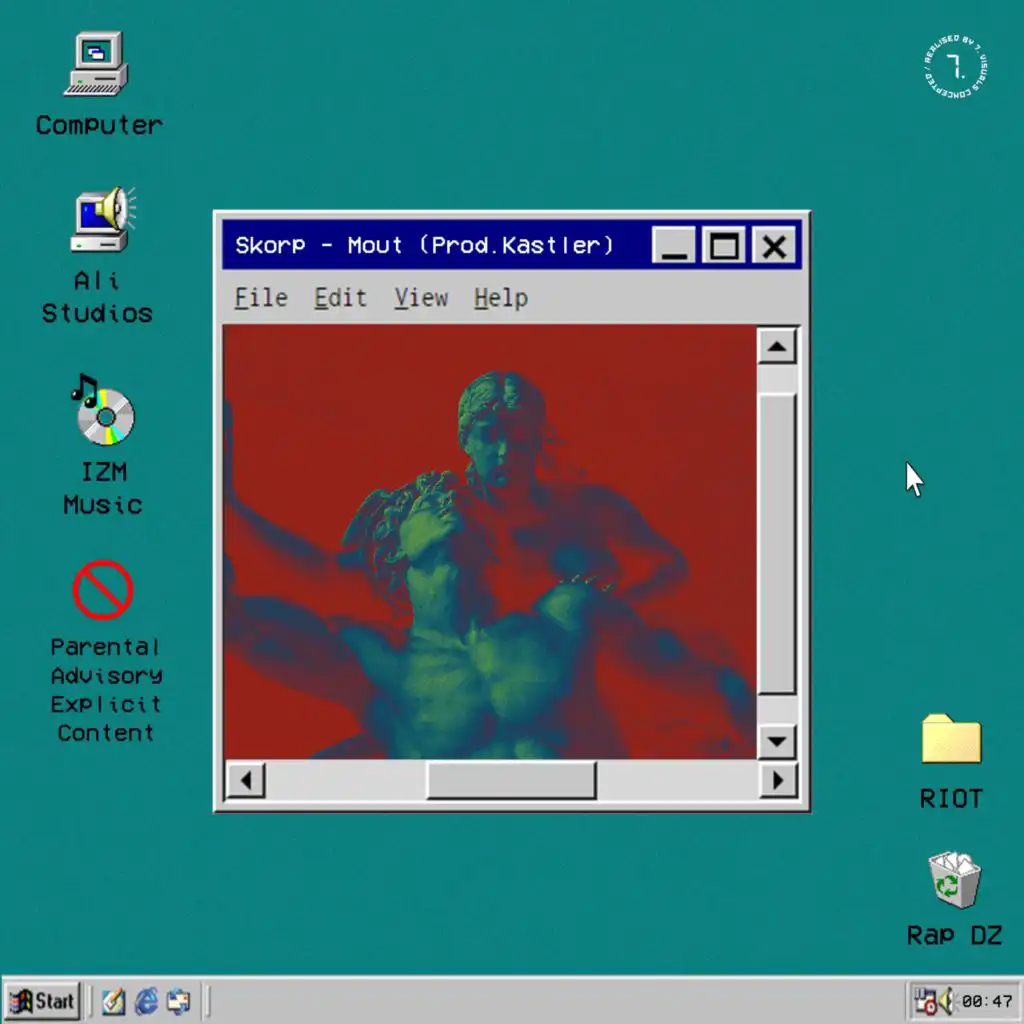The image size is (1024, 1024).
Task: Open the Ali Studios speaker icon
Action: point(100,220)
